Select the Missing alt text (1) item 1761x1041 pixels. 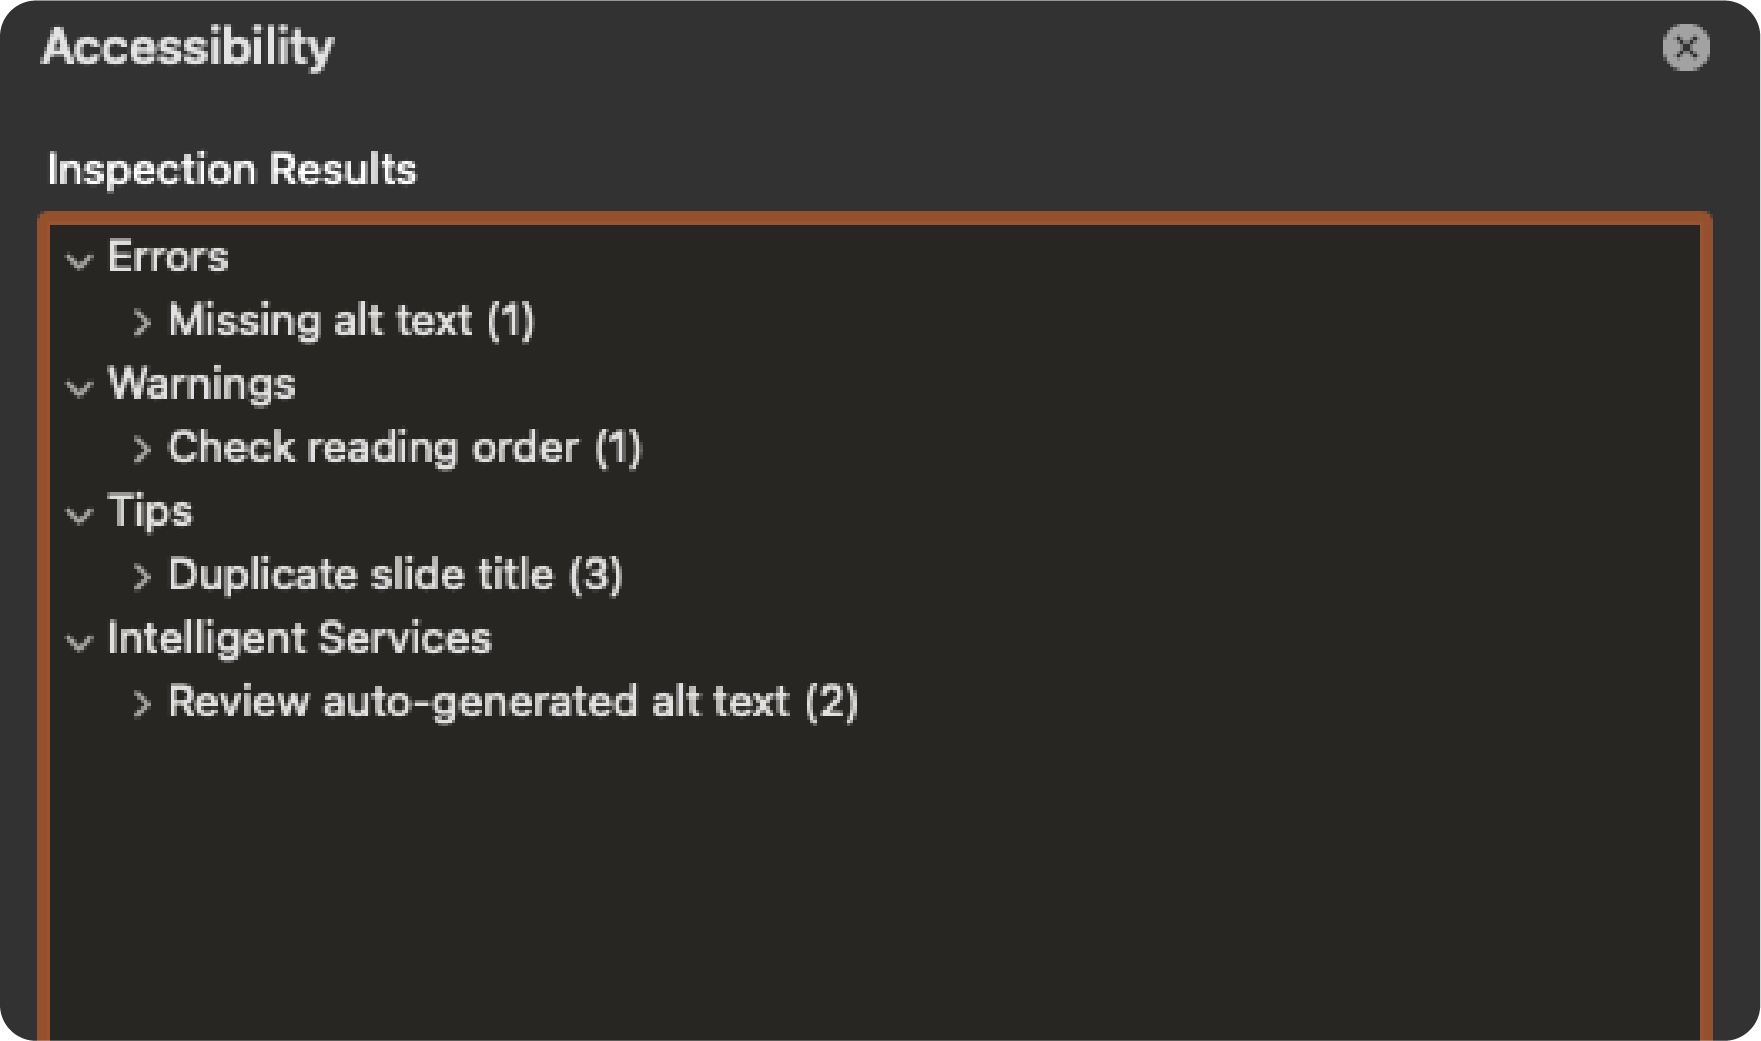[x=351, y=321]
